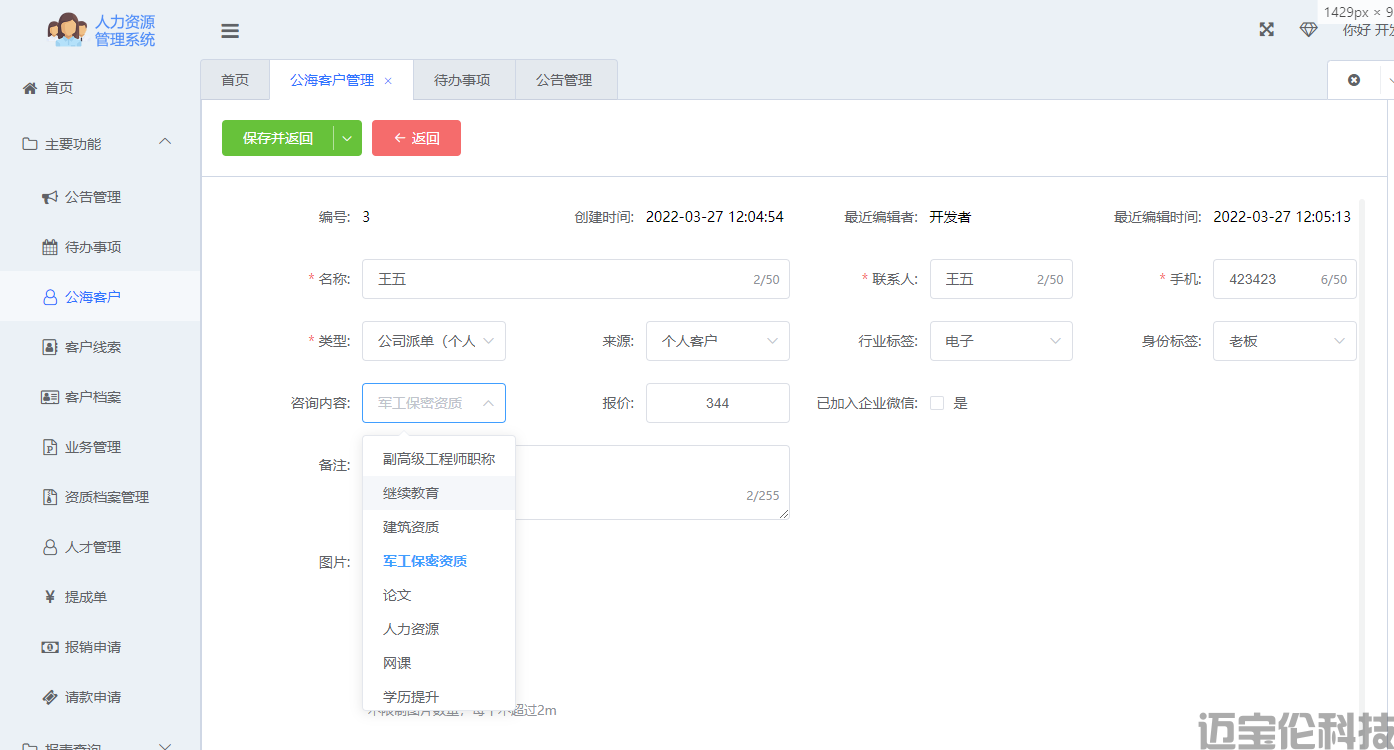Click the person icon for 人才管理
Screen dimensions: 1394x750
coord(50,547)
